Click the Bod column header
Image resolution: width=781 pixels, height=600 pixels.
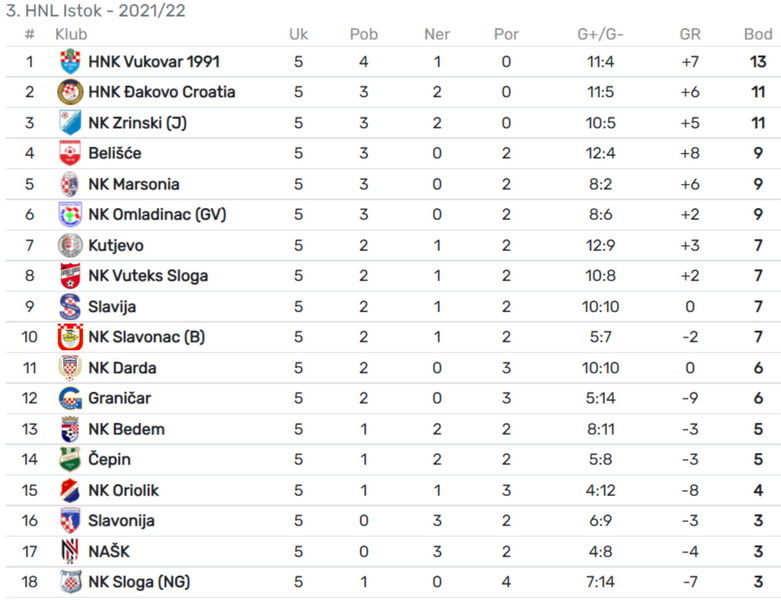click(x=758, y=34)
